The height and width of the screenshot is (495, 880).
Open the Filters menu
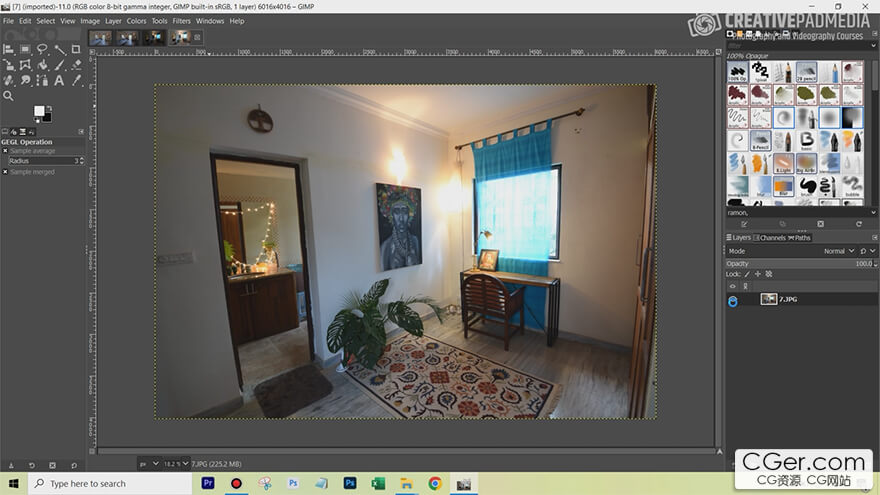tap(181, 20)
